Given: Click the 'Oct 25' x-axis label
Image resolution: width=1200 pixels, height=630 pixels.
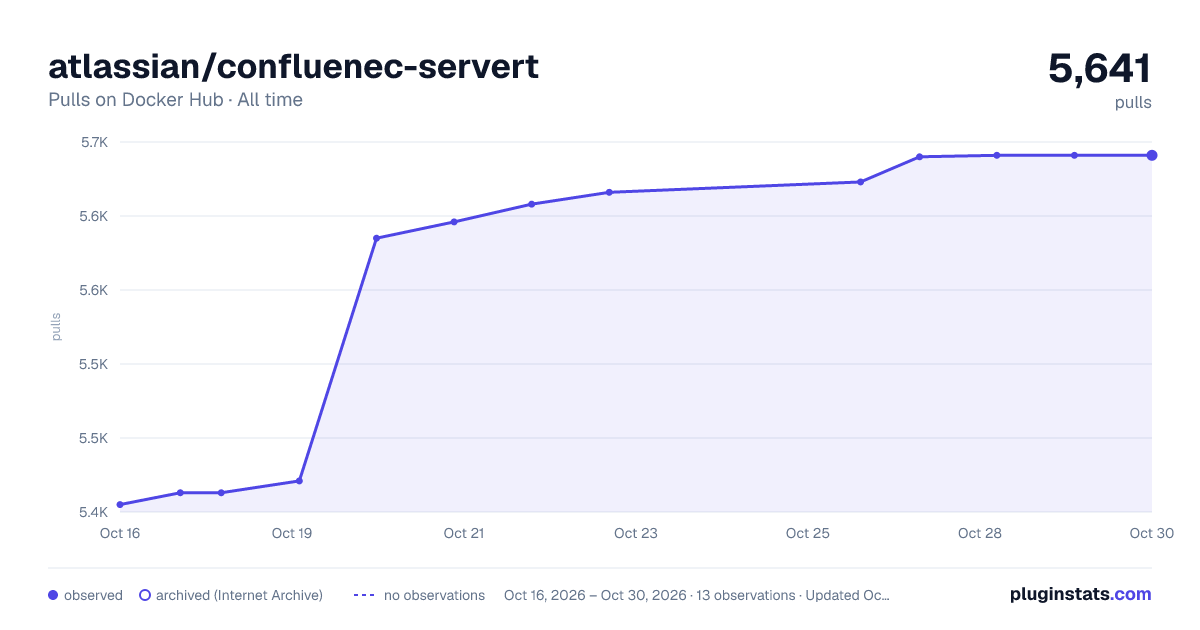Looking at the screenshot, I should 808,533.
